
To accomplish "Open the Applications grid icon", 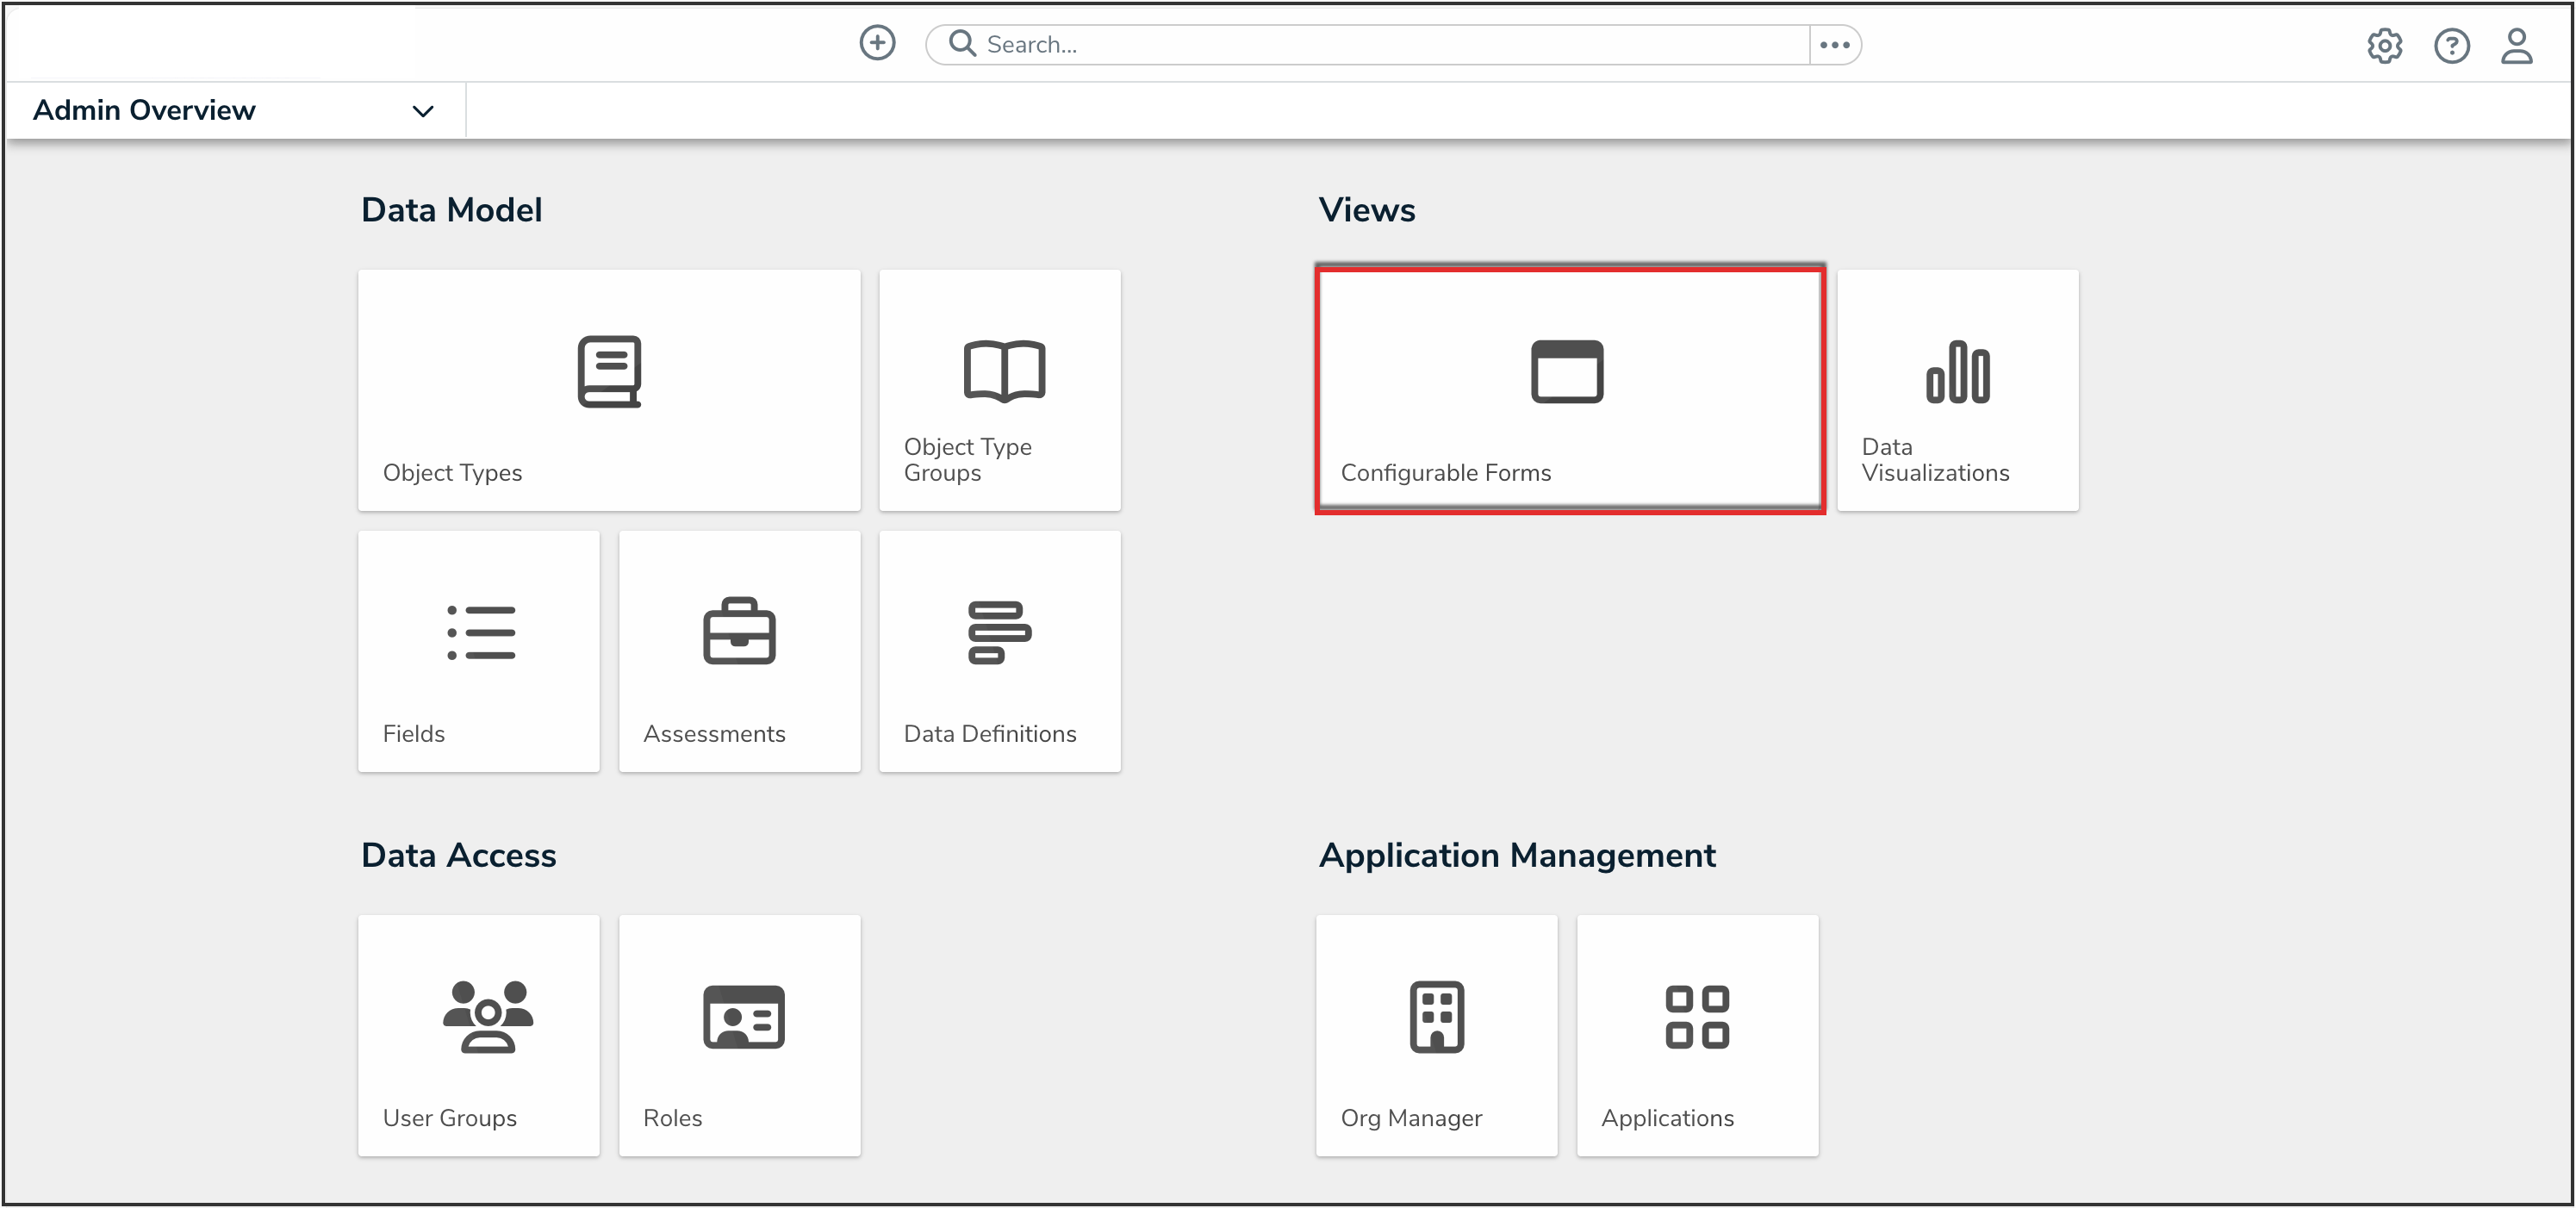I will (1697, 1017).
